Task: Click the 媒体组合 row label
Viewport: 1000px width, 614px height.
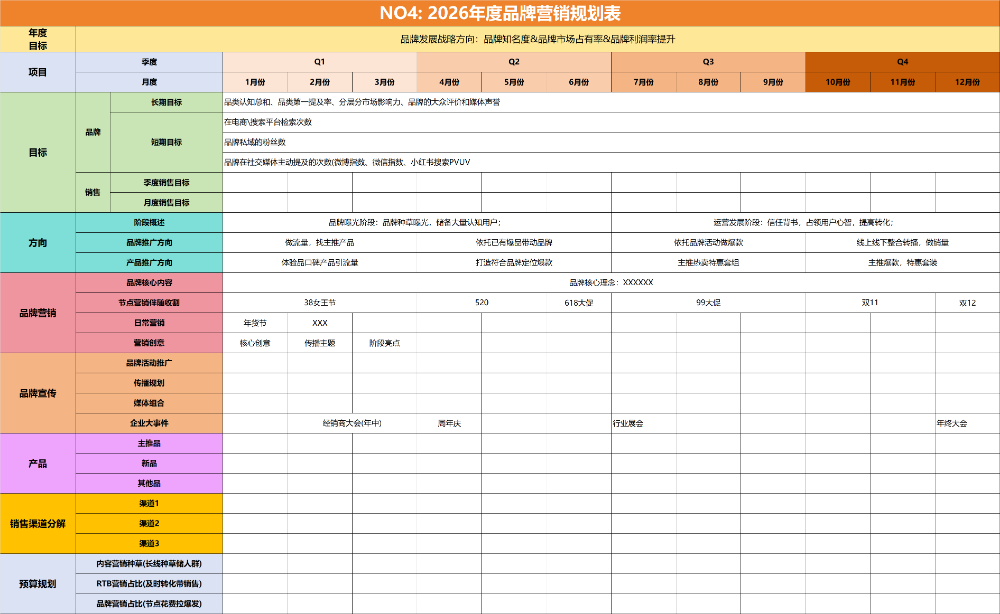Action: click(149, 403)
